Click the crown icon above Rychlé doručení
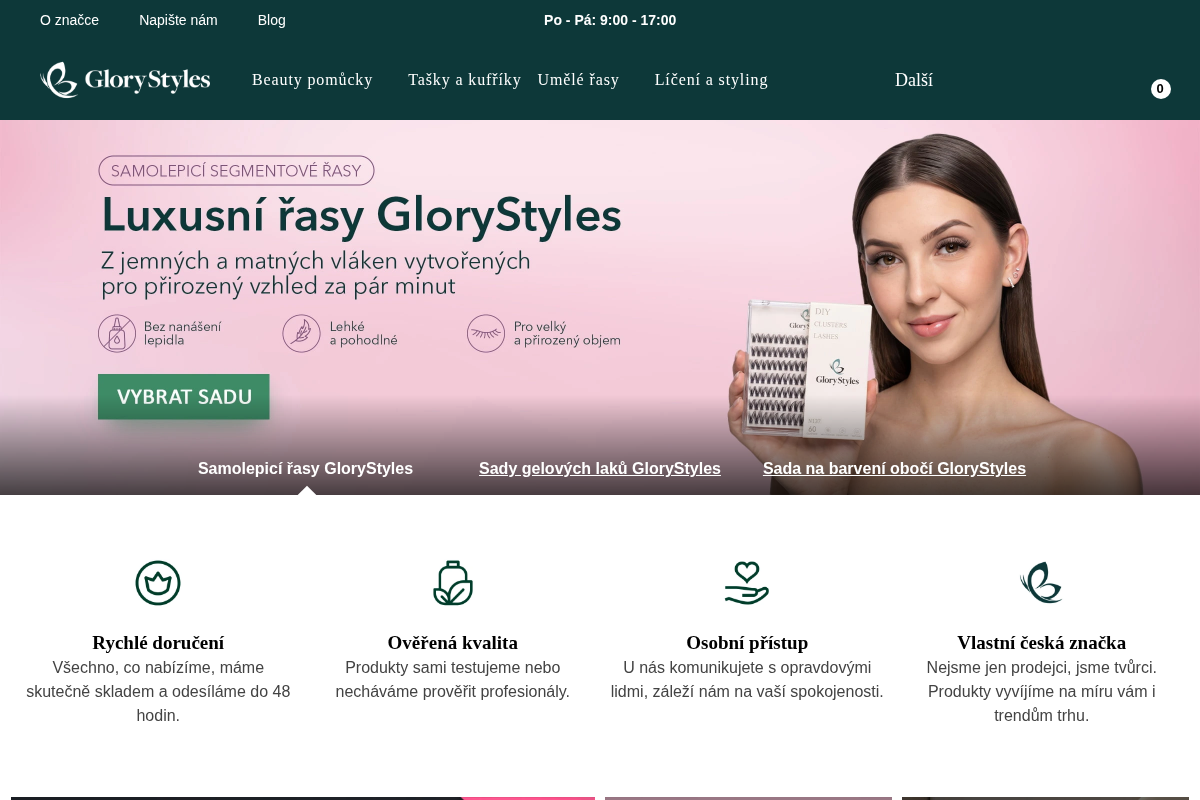Image resolution: width=1200 pixels, height=800 pixels. pos(158,583)
